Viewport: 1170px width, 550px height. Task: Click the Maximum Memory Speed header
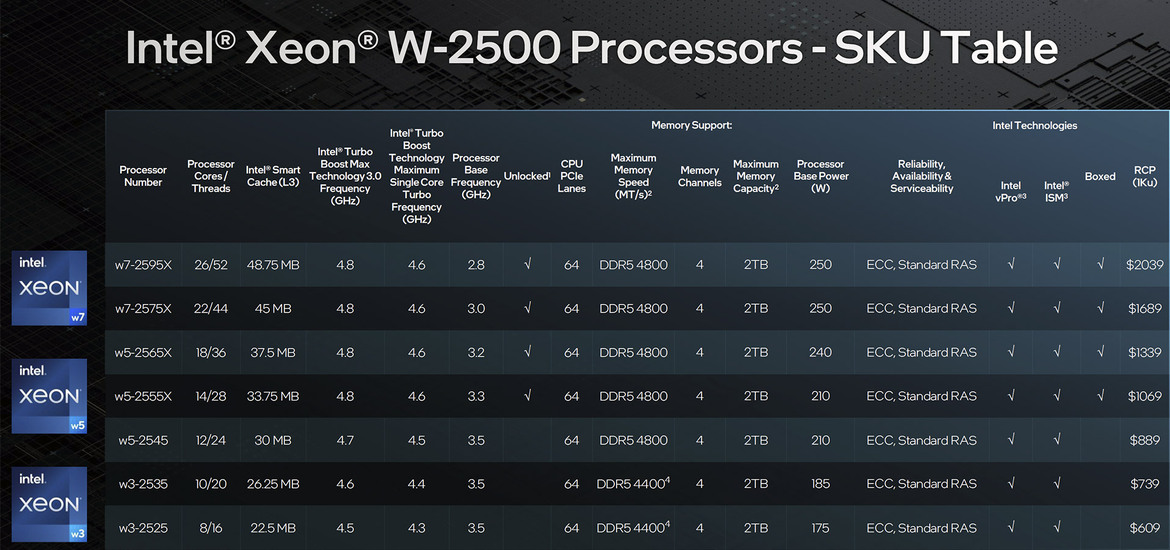click(634, 176)
